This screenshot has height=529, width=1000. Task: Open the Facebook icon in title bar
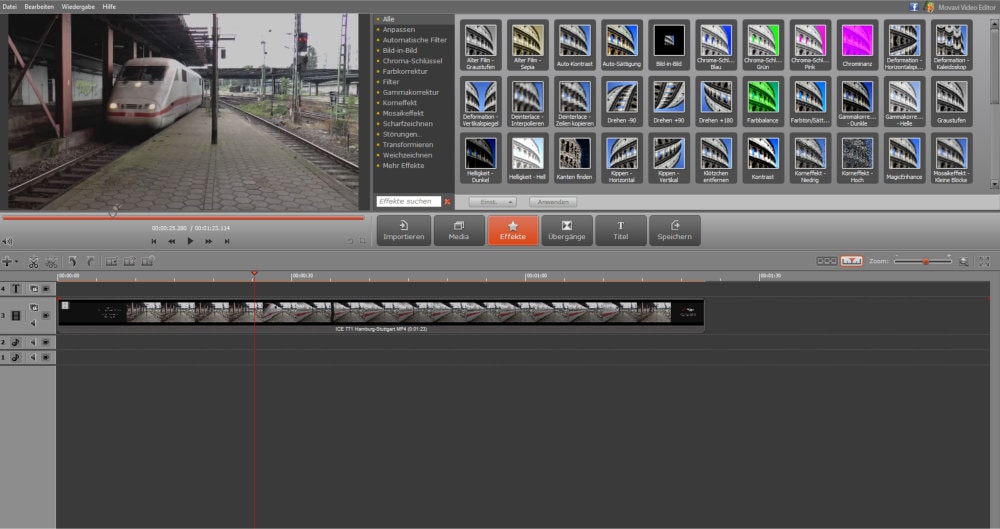click(x=914, y=6)
